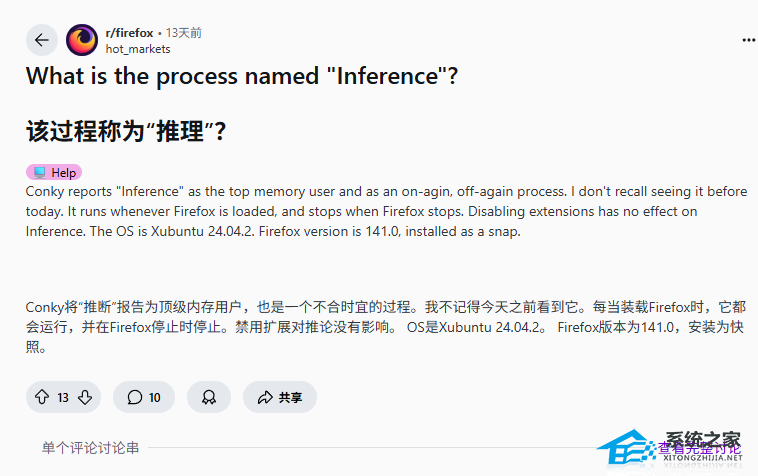Click the 13天前 post timestamp

184,33
